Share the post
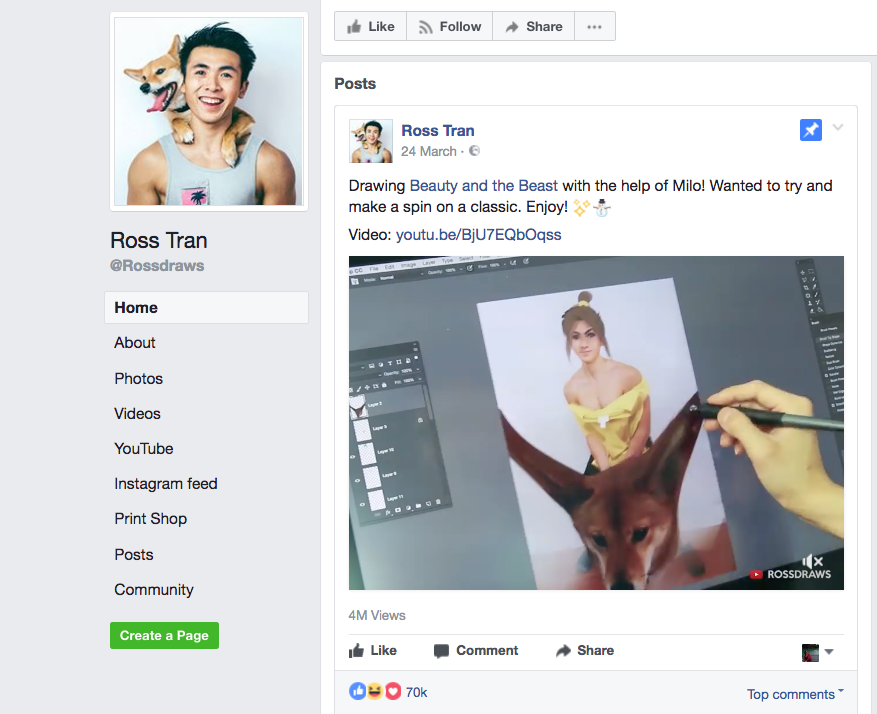Screen dimensions: 877x714 (584, 651)
